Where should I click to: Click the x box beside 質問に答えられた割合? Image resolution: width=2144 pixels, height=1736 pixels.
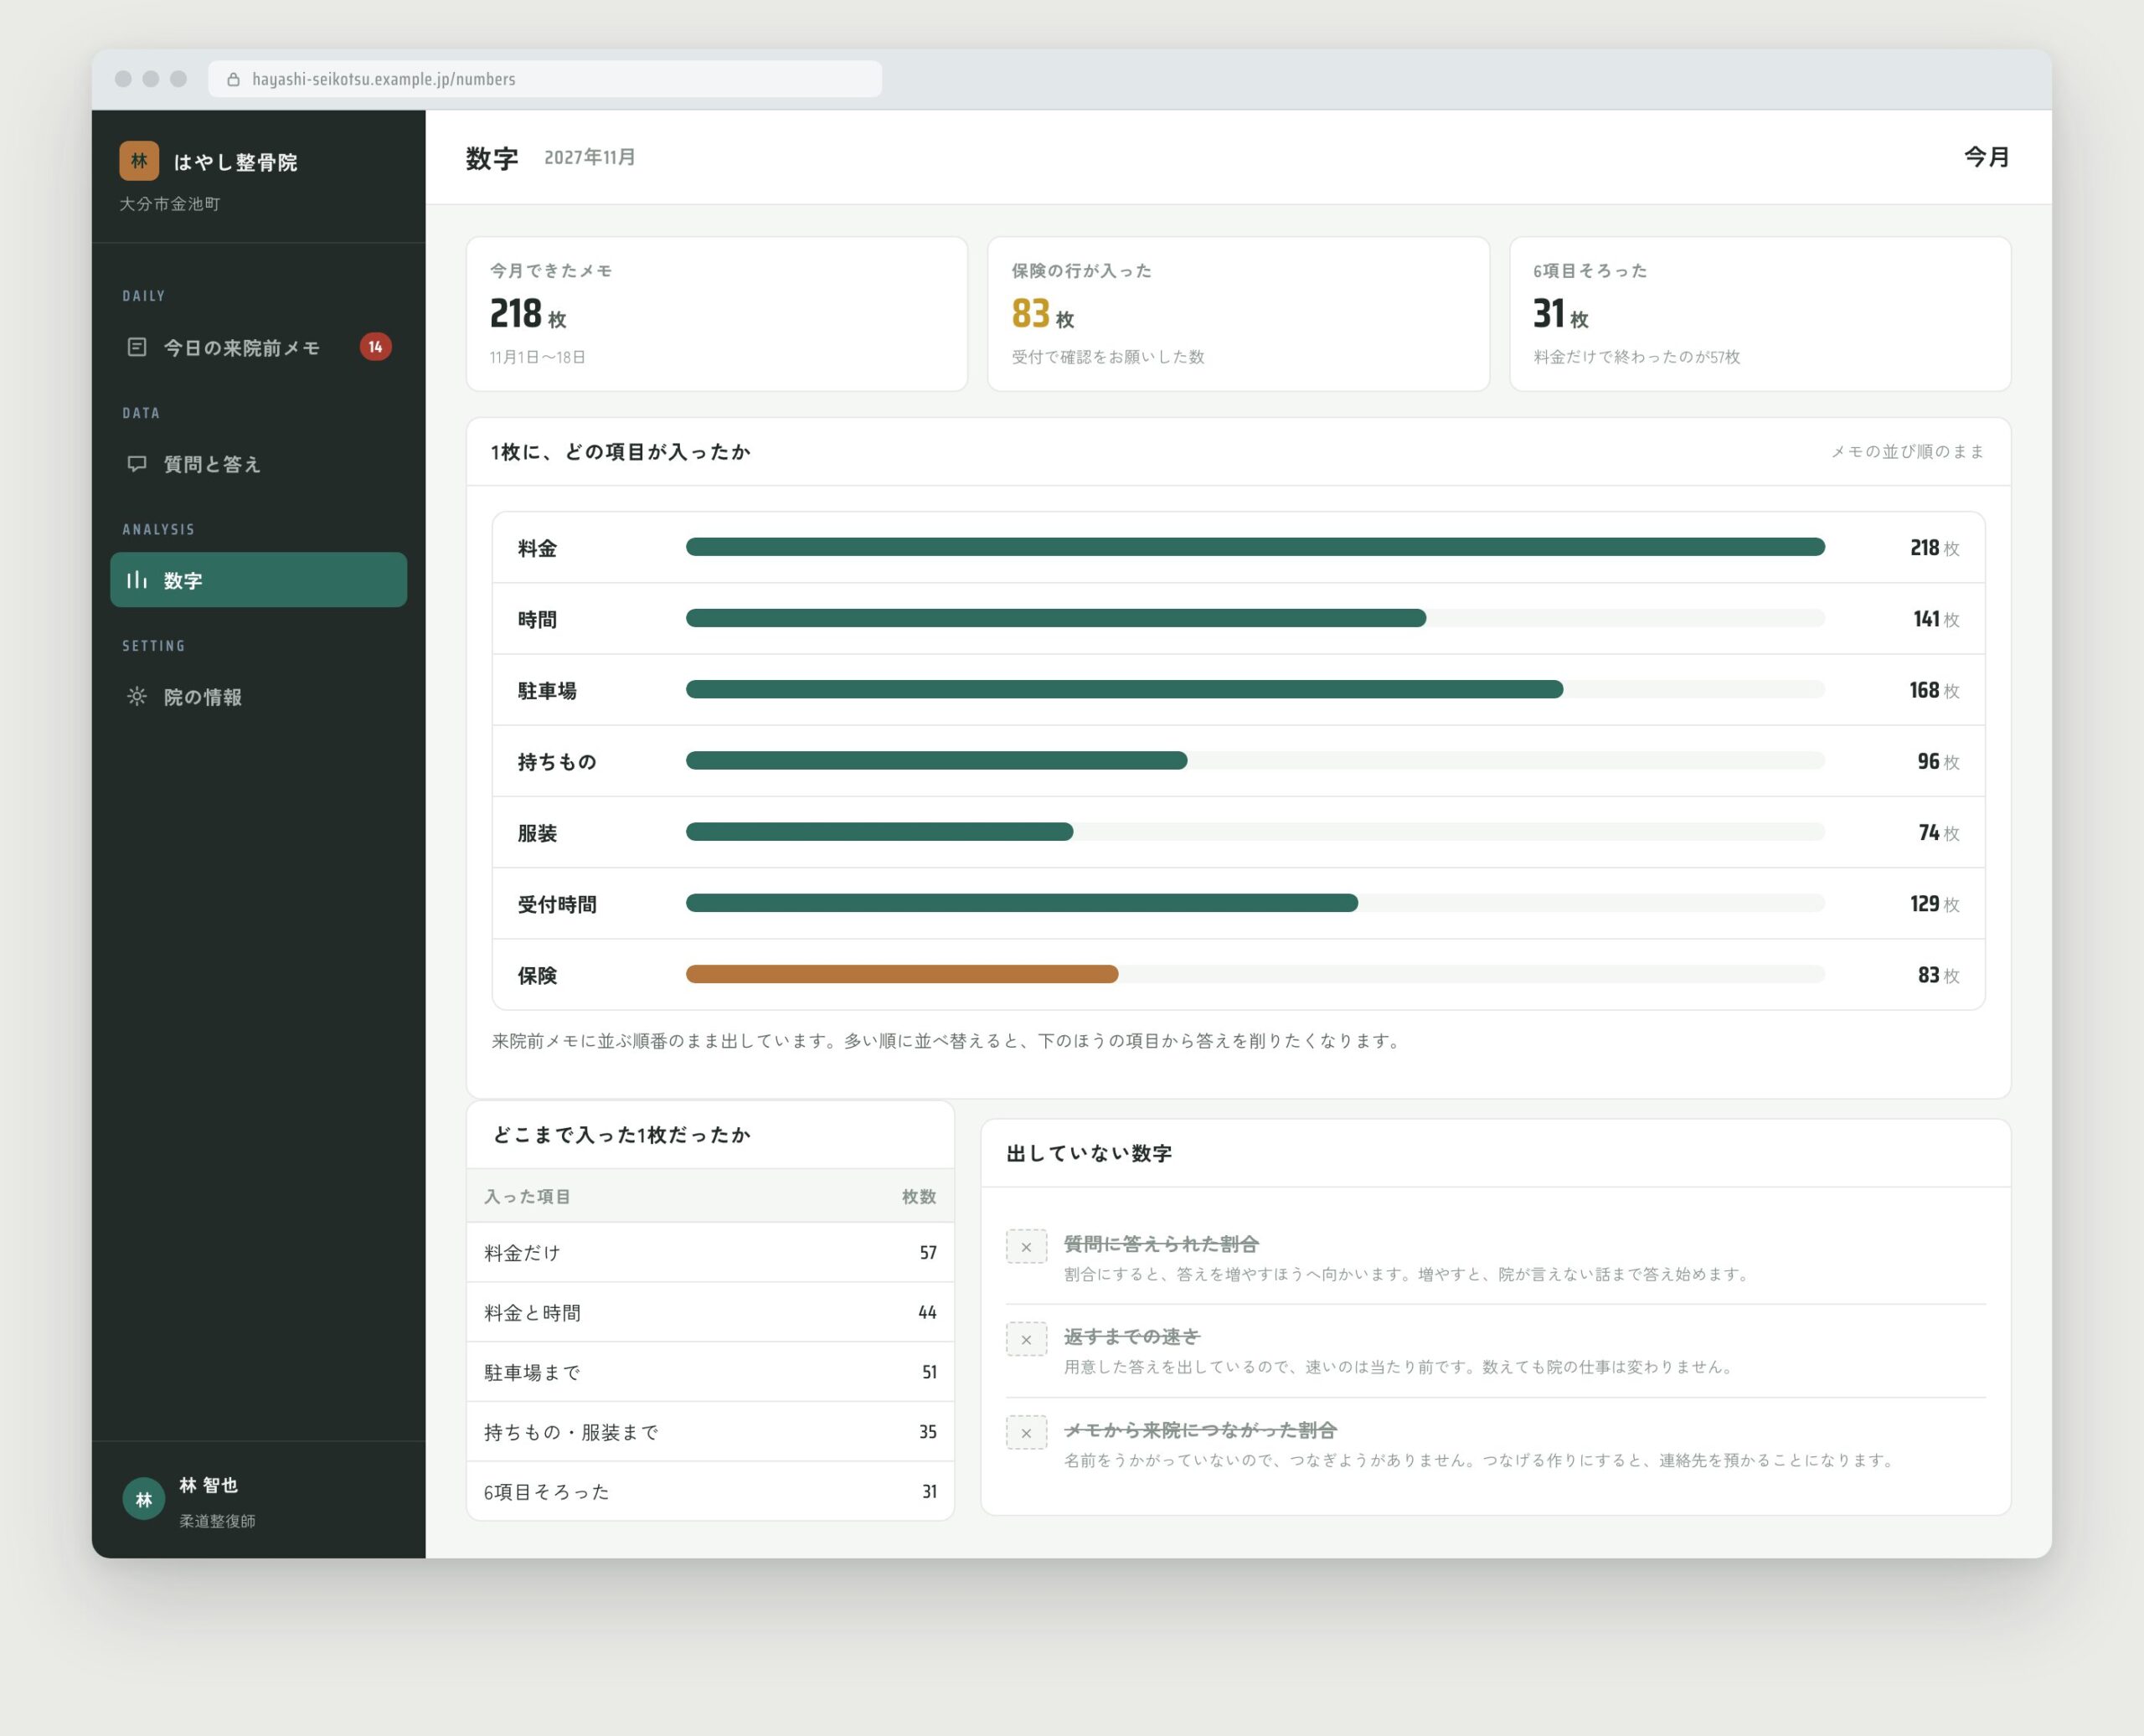(1026, 1247)
